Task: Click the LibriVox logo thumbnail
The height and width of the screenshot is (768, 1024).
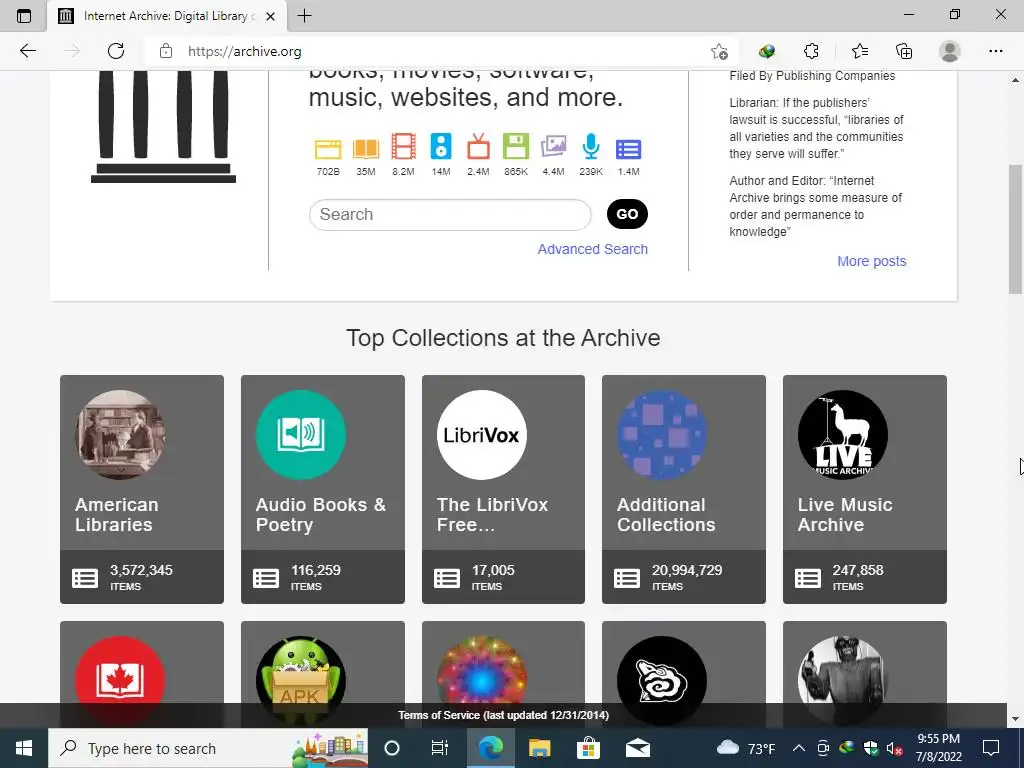Action: 481,435
